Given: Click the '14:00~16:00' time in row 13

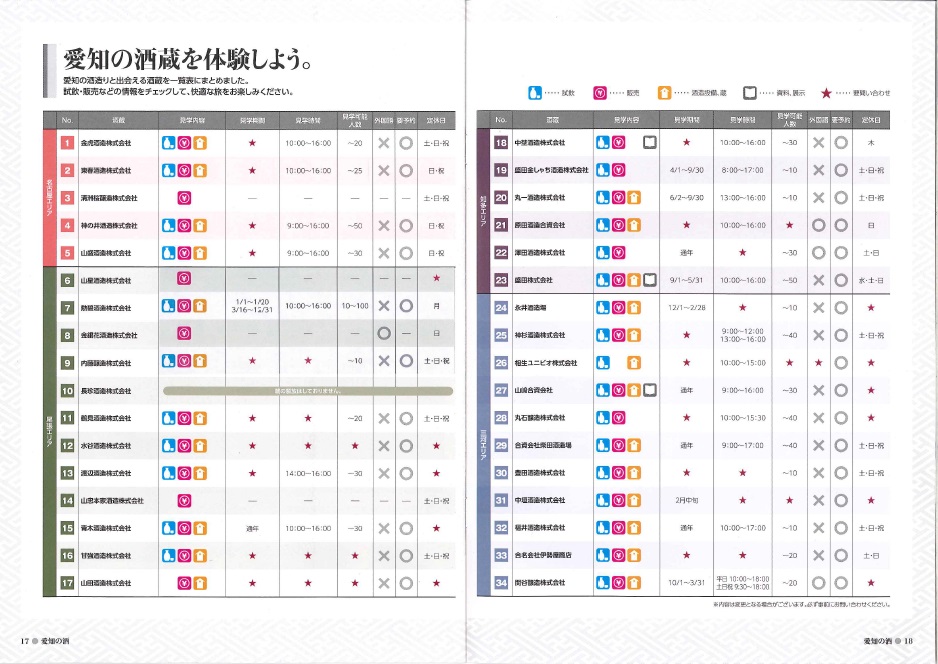Looking at the screenshot, I should click(x=308, y=473).
